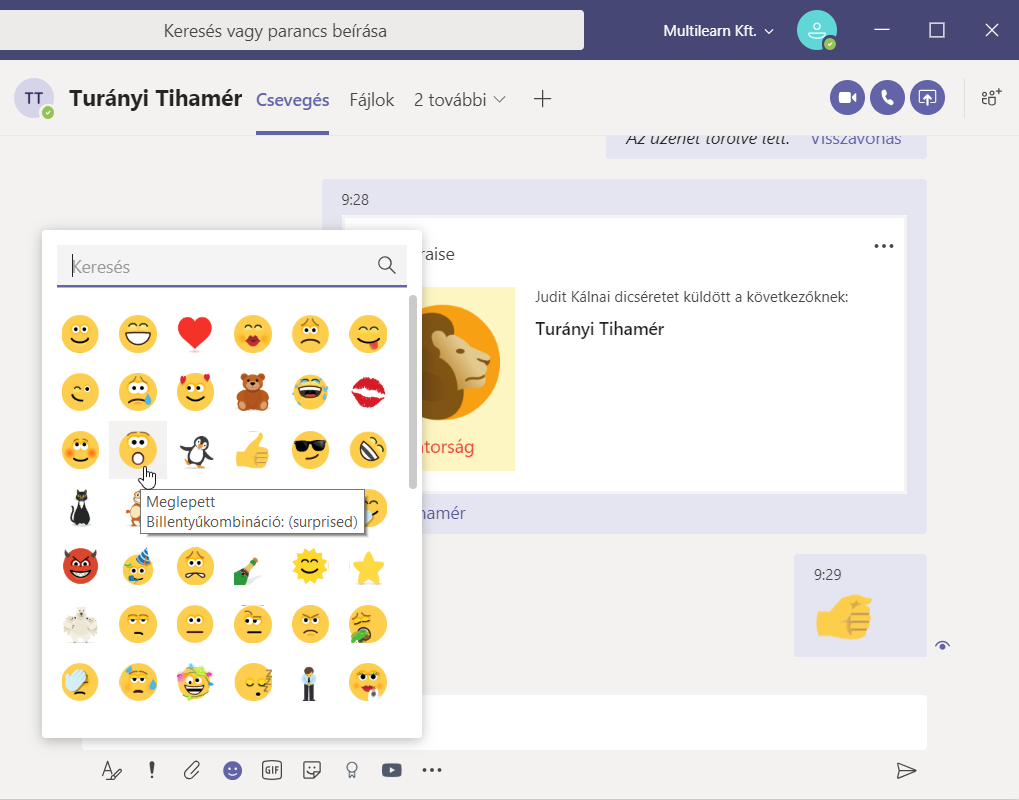Open the GIF picker
The width and height of the screenshot is (1019, 800).
click(271, 770)
